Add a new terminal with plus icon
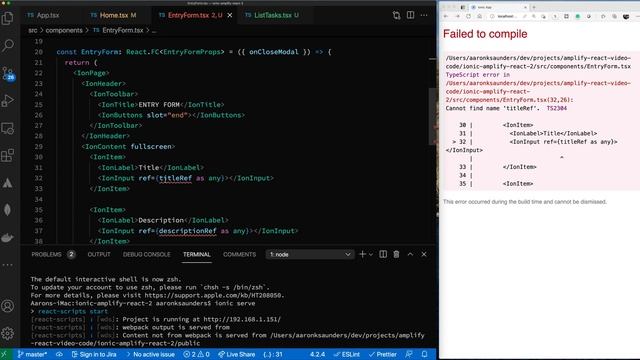Viewport: 640px width, 360px height. [x=362, y=254]
